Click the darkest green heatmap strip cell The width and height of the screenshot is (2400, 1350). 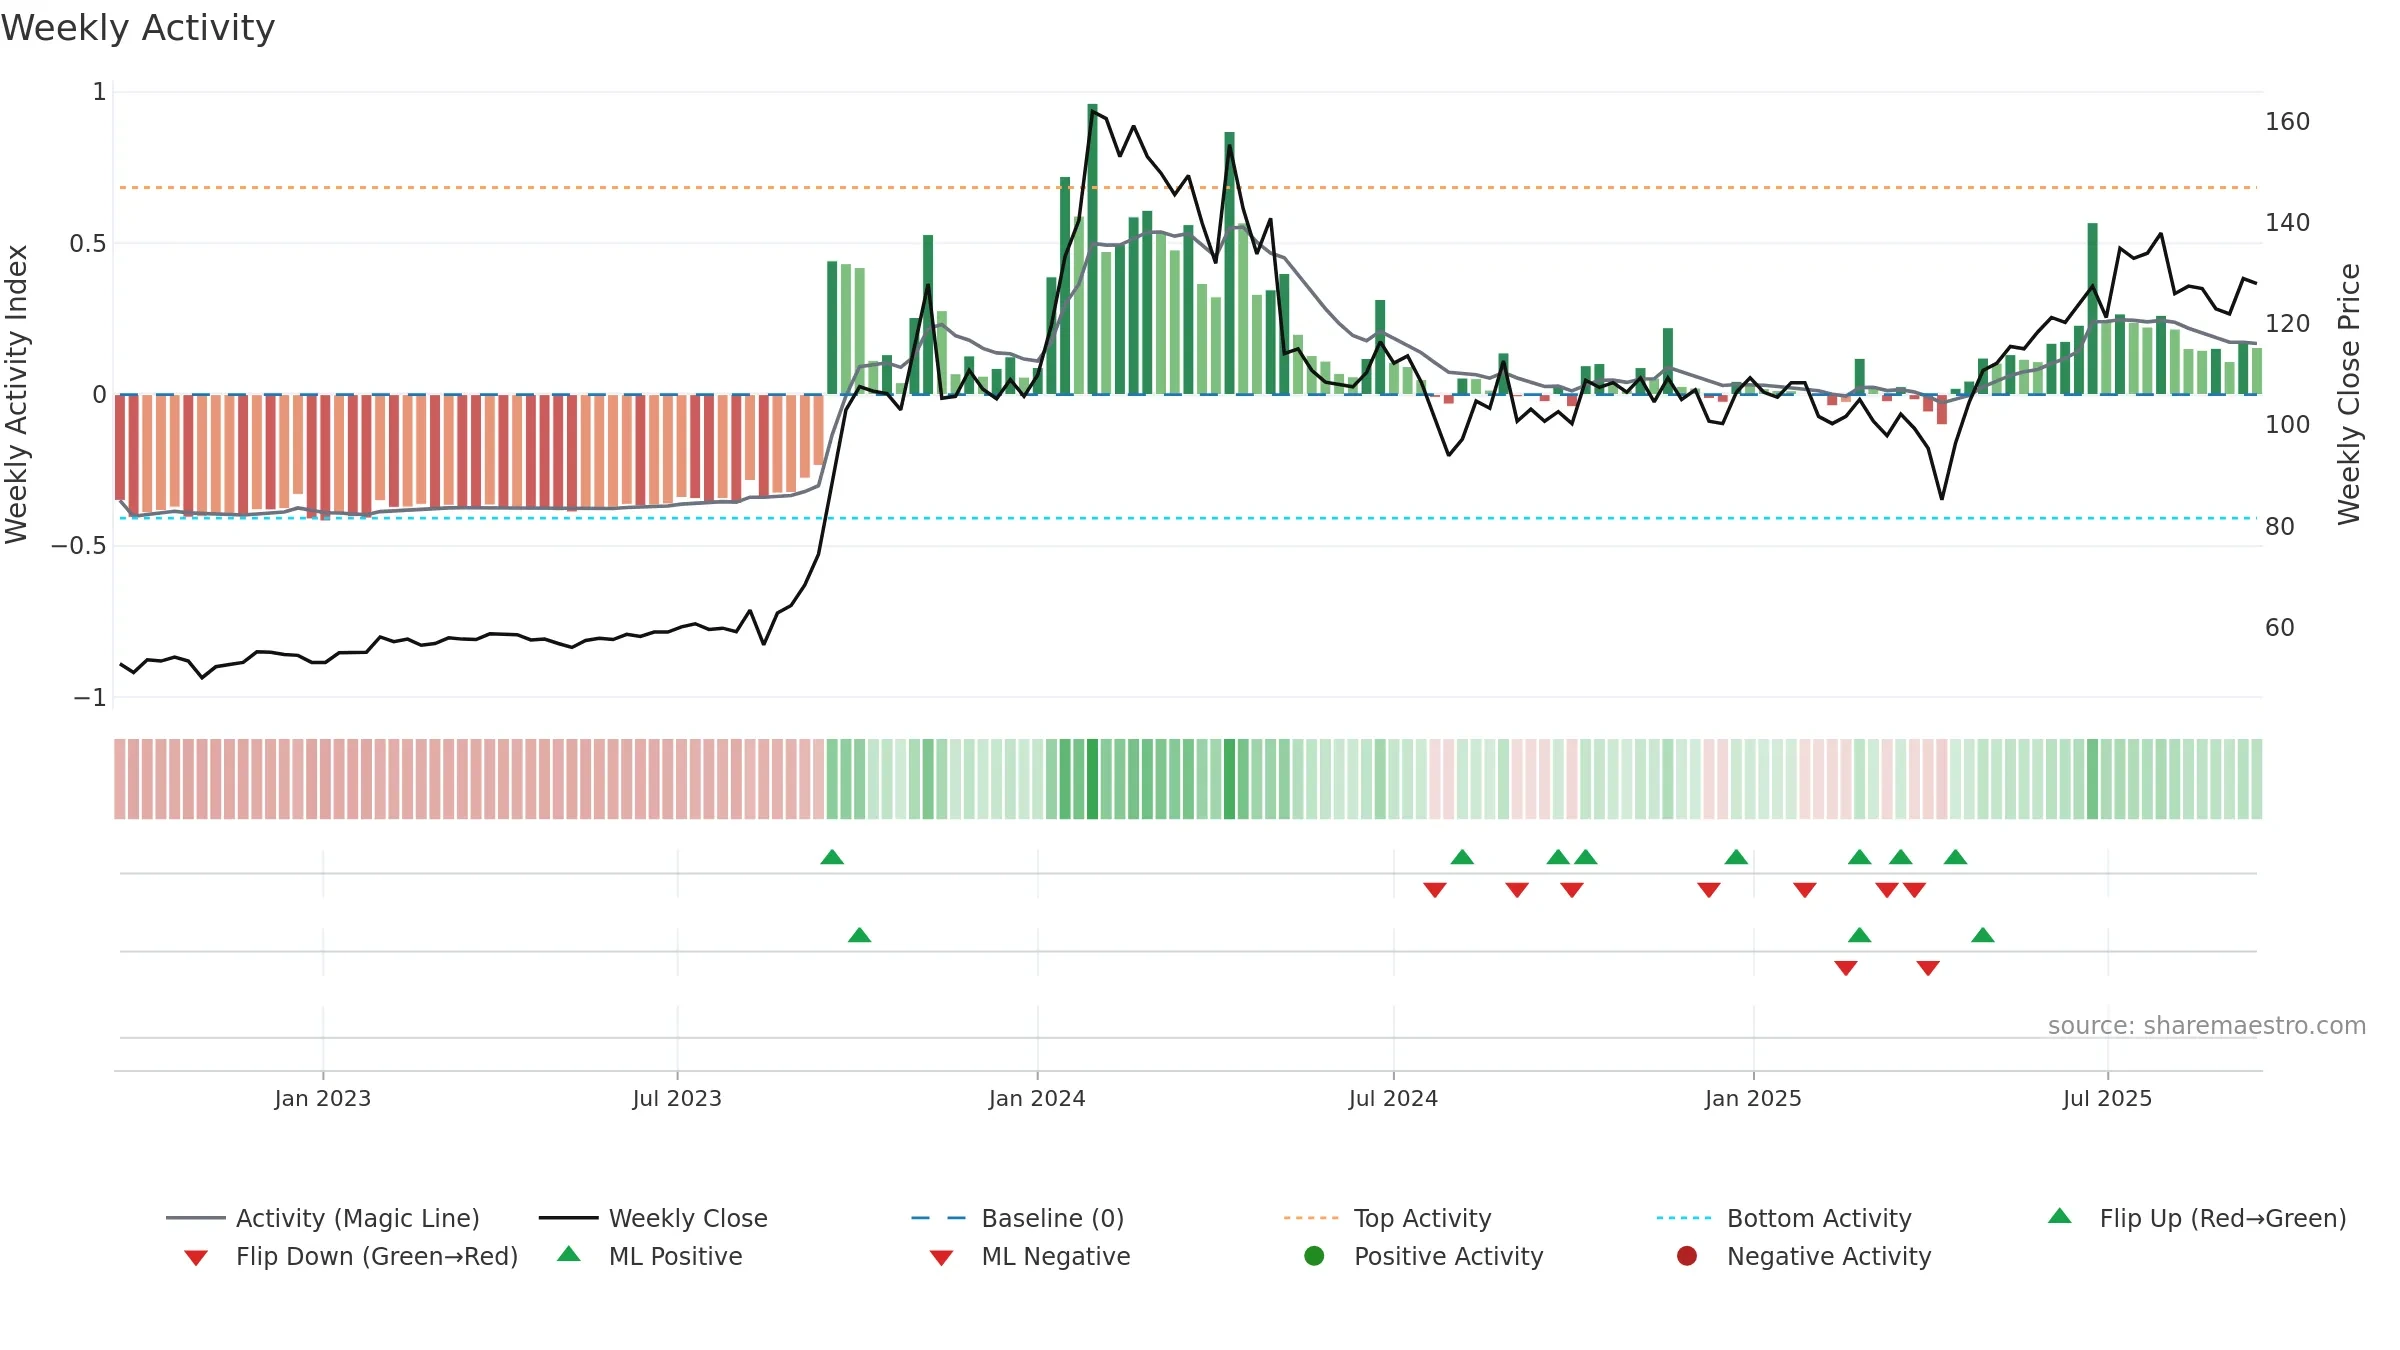coord(1092,779)
